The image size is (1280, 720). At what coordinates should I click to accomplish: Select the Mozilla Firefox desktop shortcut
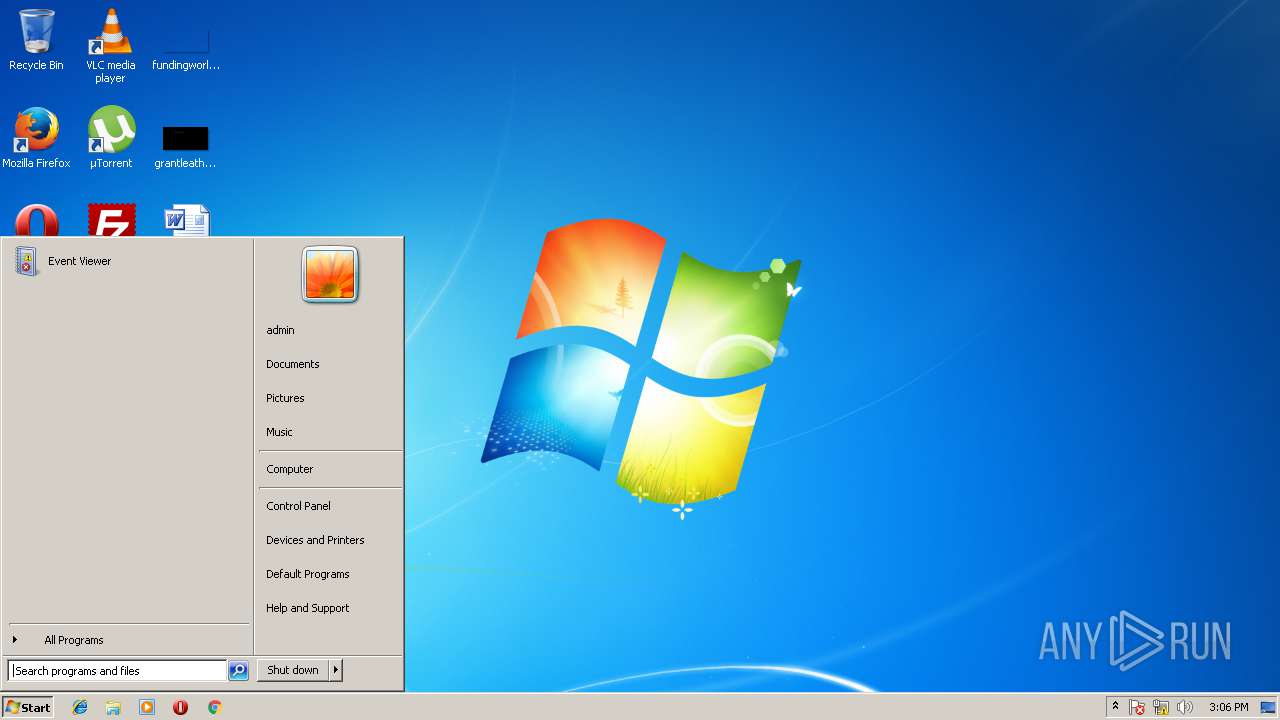pos(36,138)
